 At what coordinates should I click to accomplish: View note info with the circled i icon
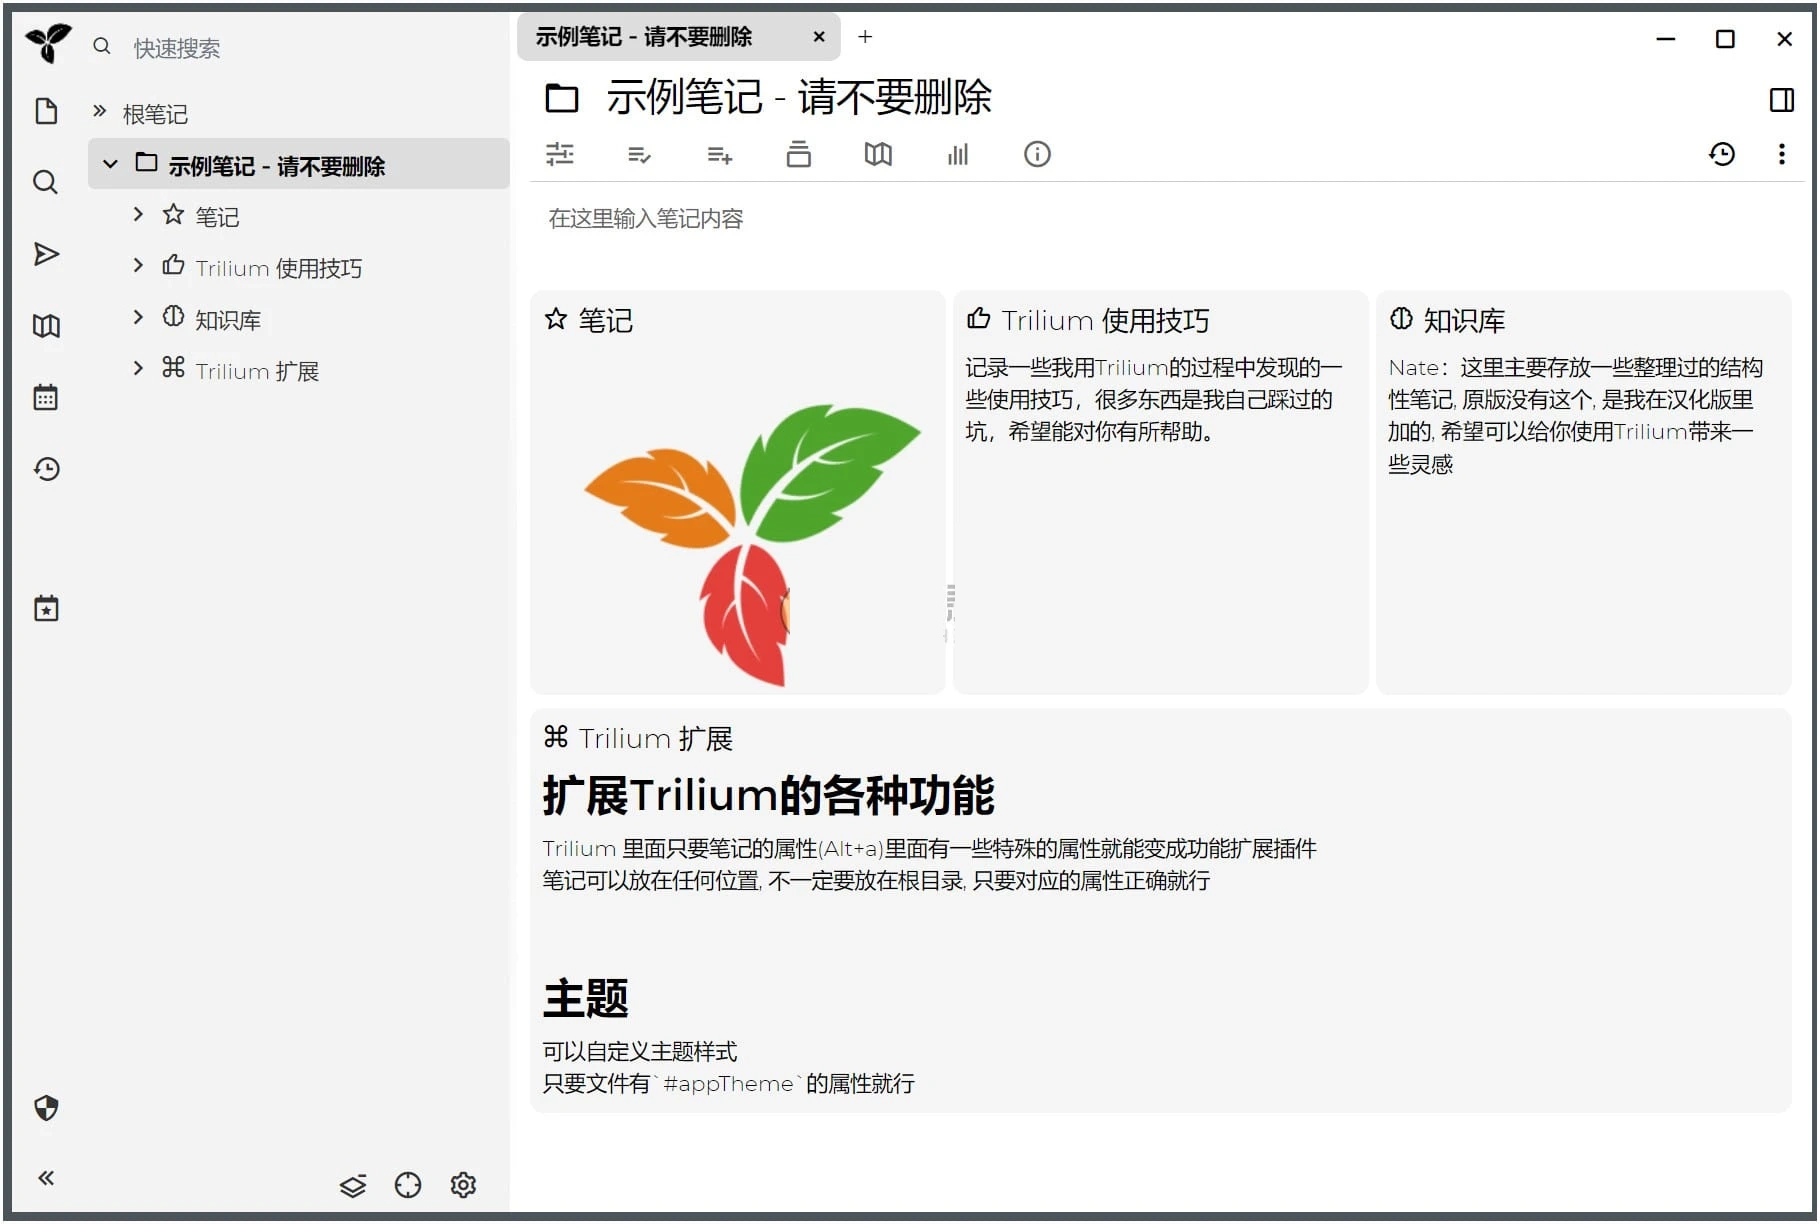pos(1037,154)
